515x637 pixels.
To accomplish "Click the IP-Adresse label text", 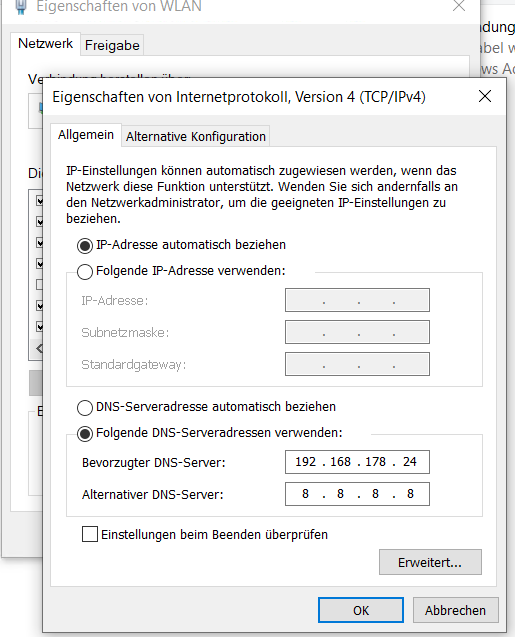I will [115, 301].
